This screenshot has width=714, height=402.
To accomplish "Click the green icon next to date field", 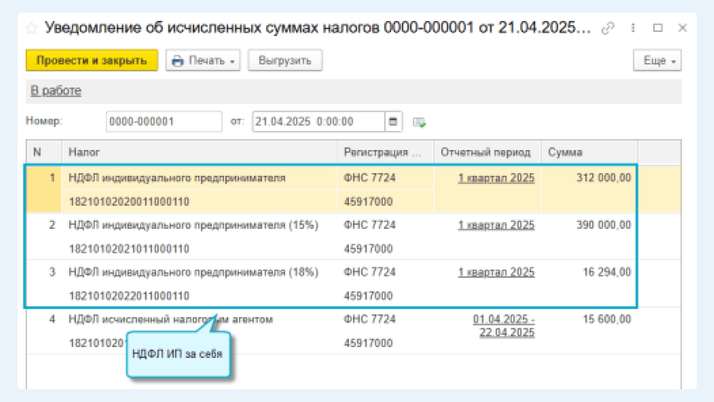I will [x=419, y=122].
